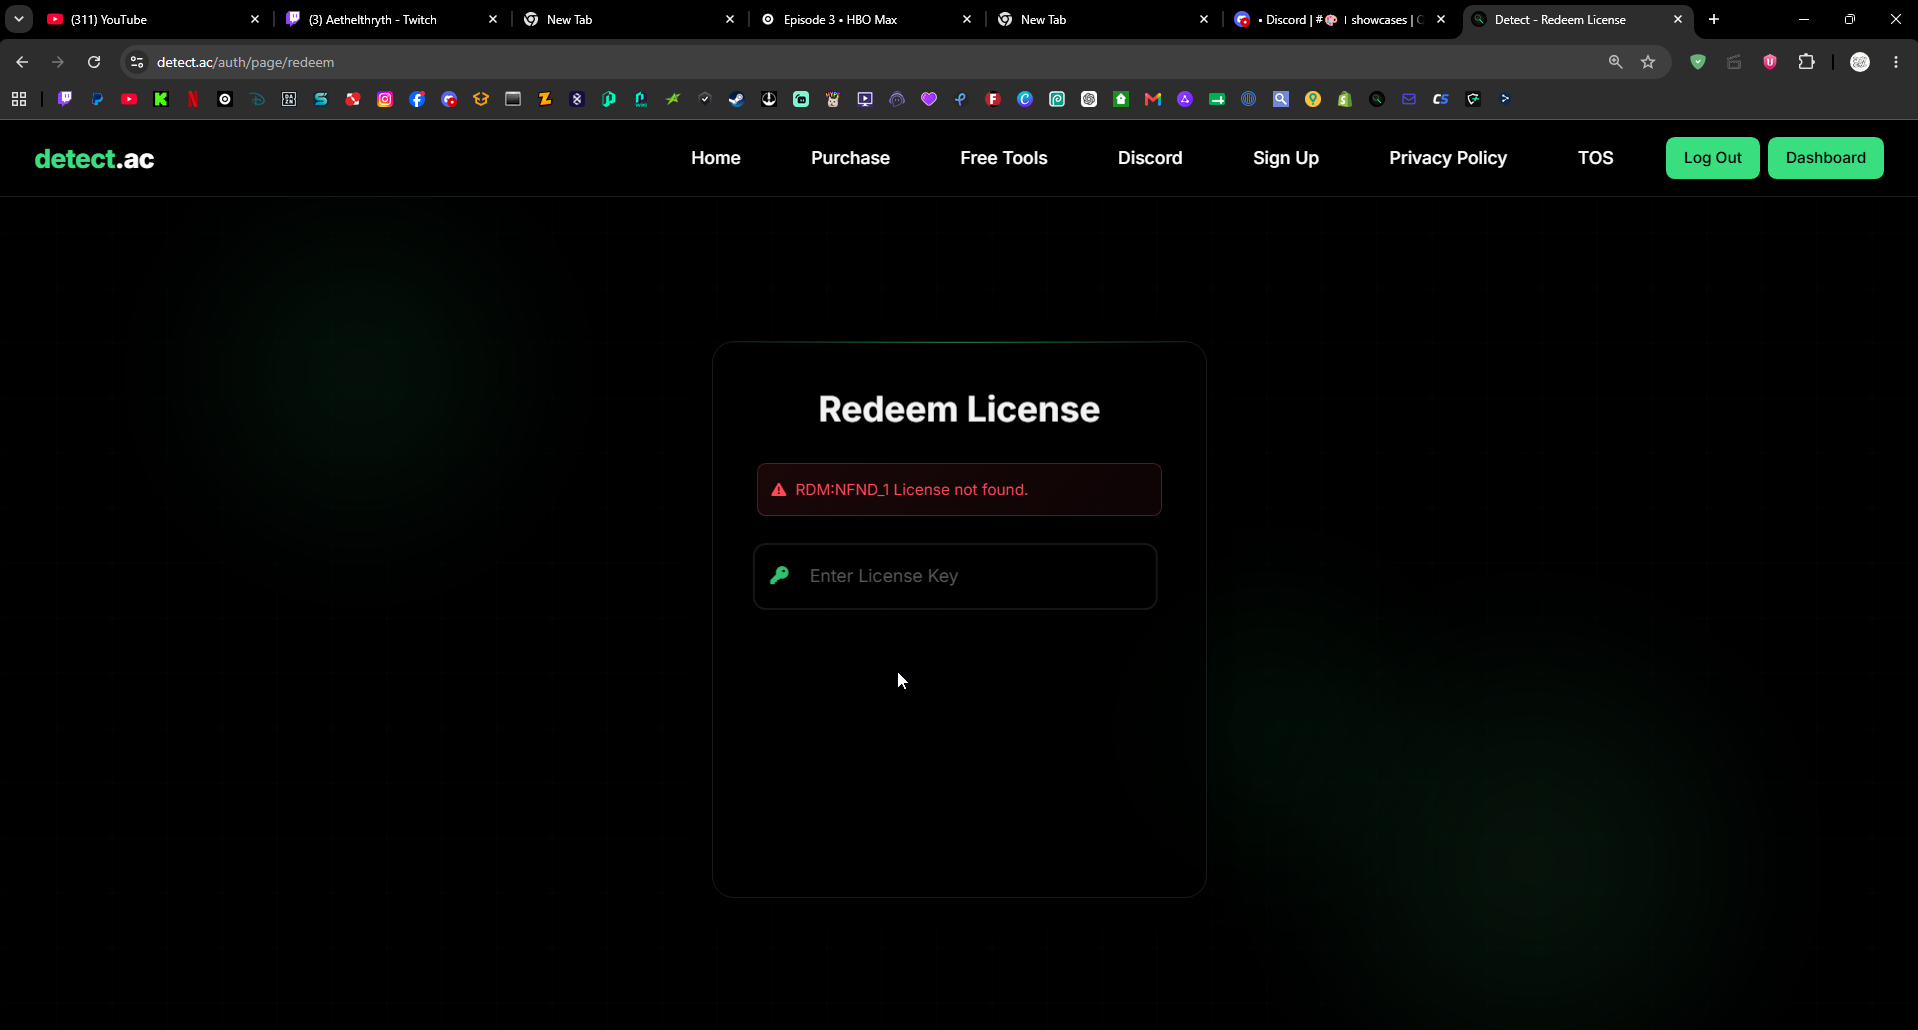The image size is (1918, 1030).
Task: Open the purple heart bookmark icon
Action: pos(929,99)
